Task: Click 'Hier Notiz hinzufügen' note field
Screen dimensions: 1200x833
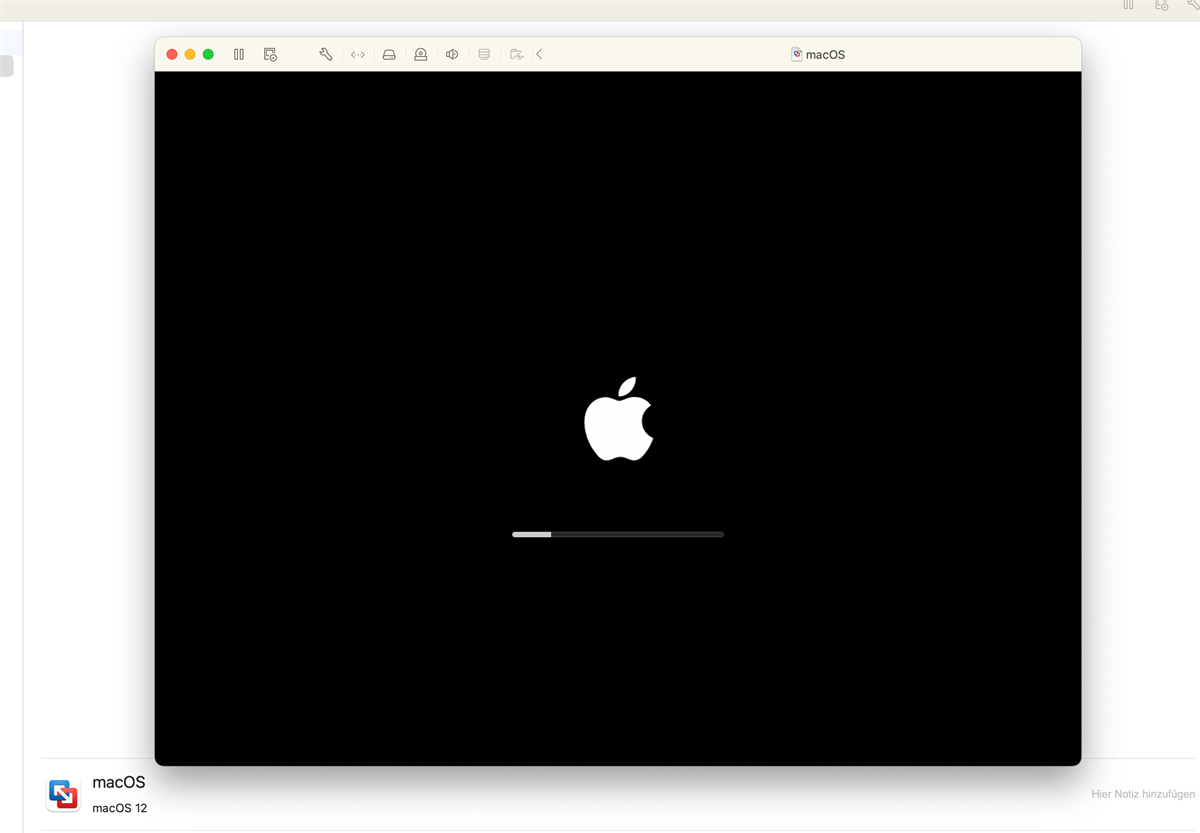Action: pyautogui.click(x=1143, y=794)
